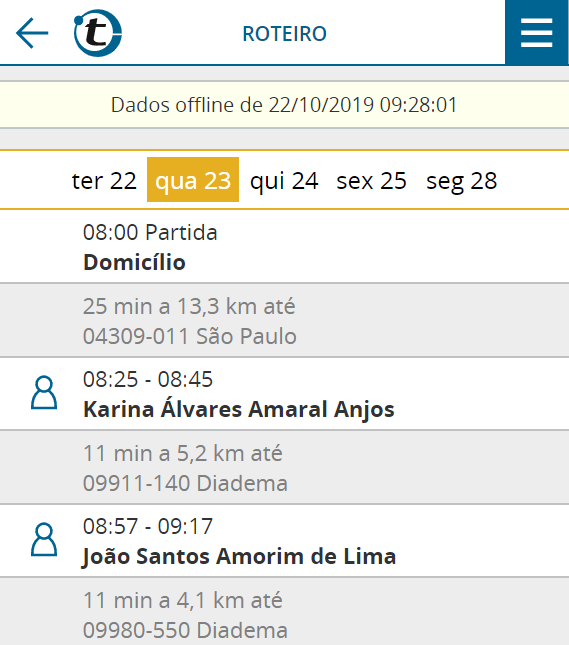Viewport: 569px width, 645px height.
Task: Switch to qui 24 day
Action: point(284,181)
